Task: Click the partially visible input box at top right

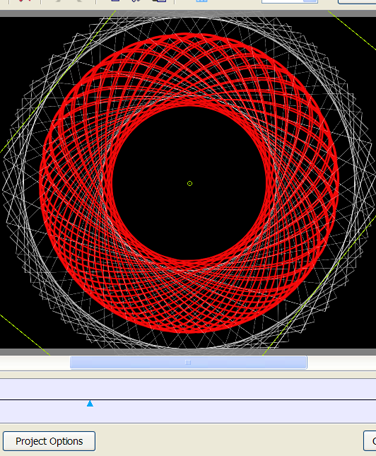Action: coord(357,2)
